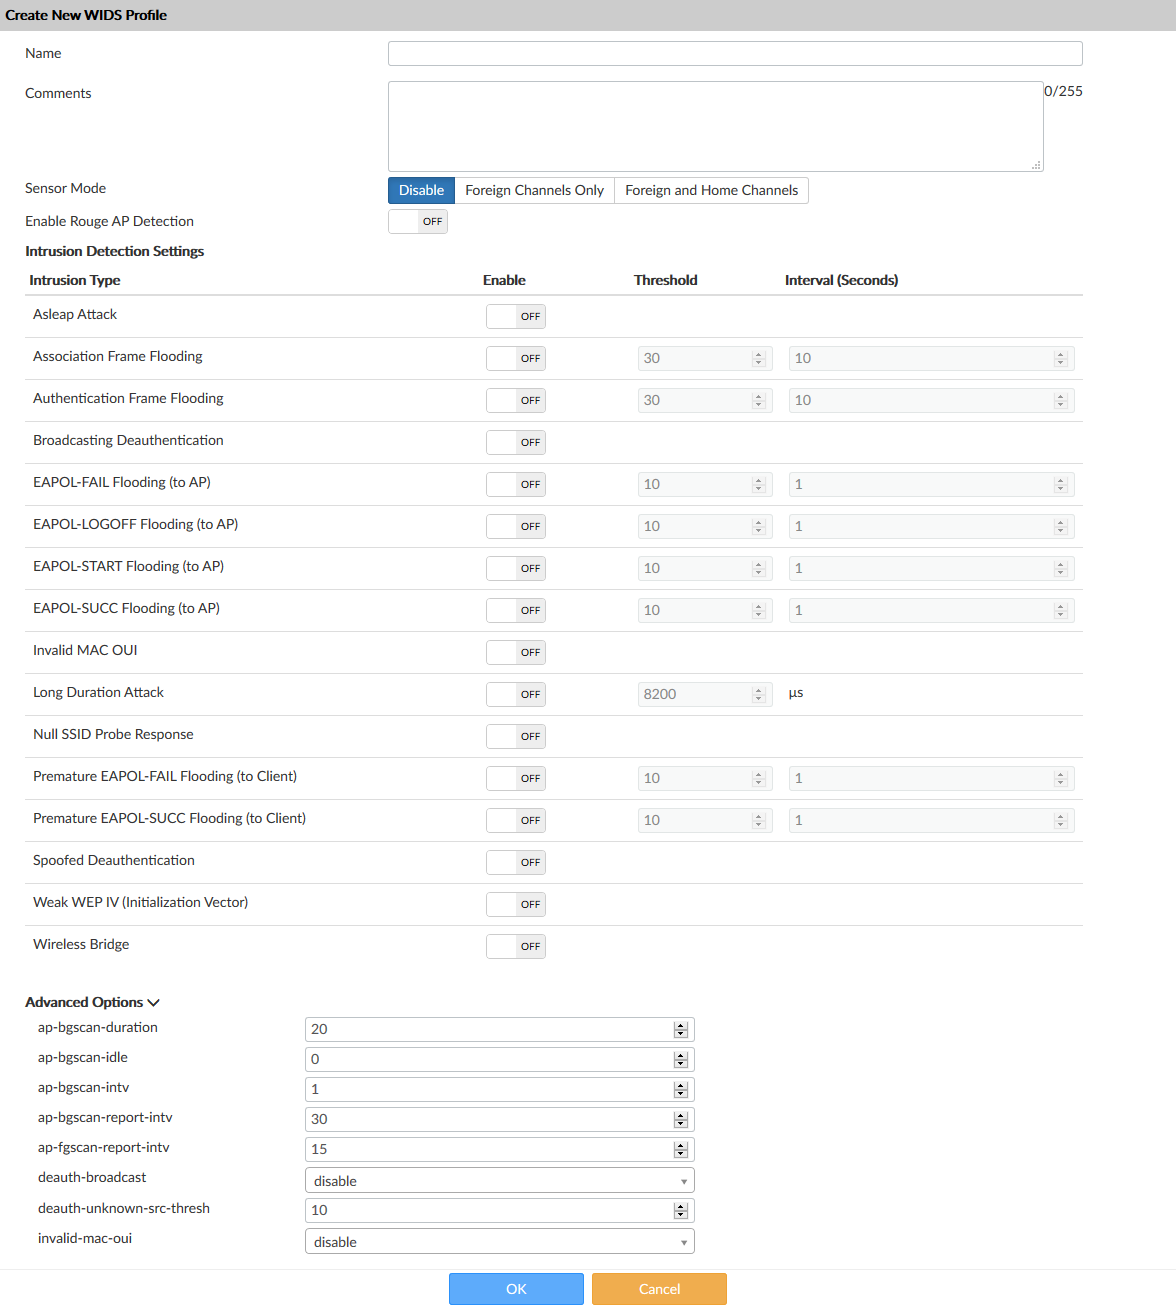1176x1305 pixels.
Task: Turn on Broadcasting Deauthentication toggle
Action: [516, 442]
